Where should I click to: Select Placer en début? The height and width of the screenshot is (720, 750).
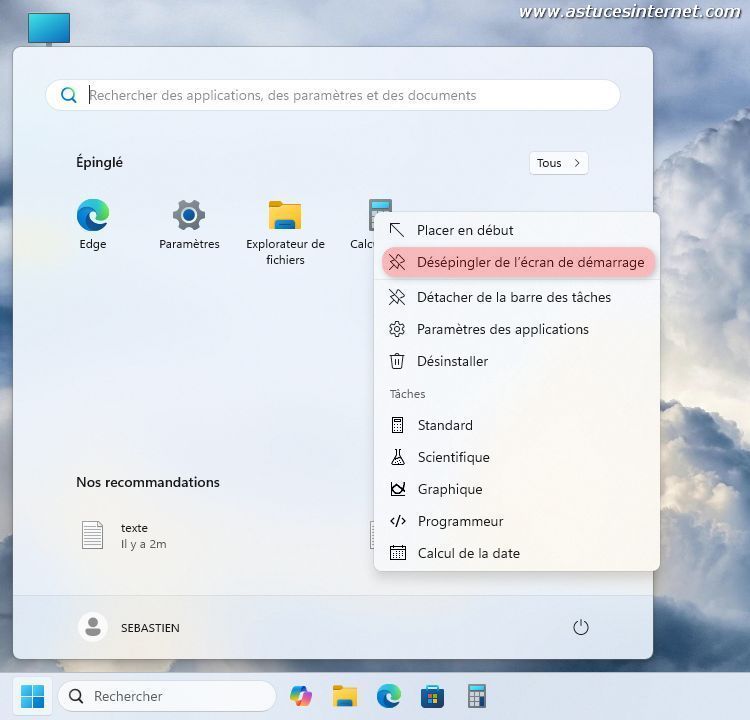pos(465,230)
